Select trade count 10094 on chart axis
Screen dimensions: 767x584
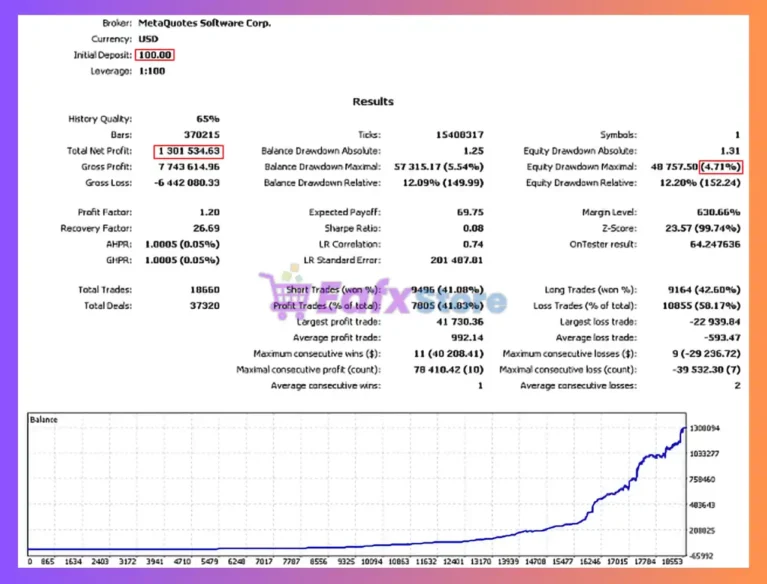click(x=372, y=562)
